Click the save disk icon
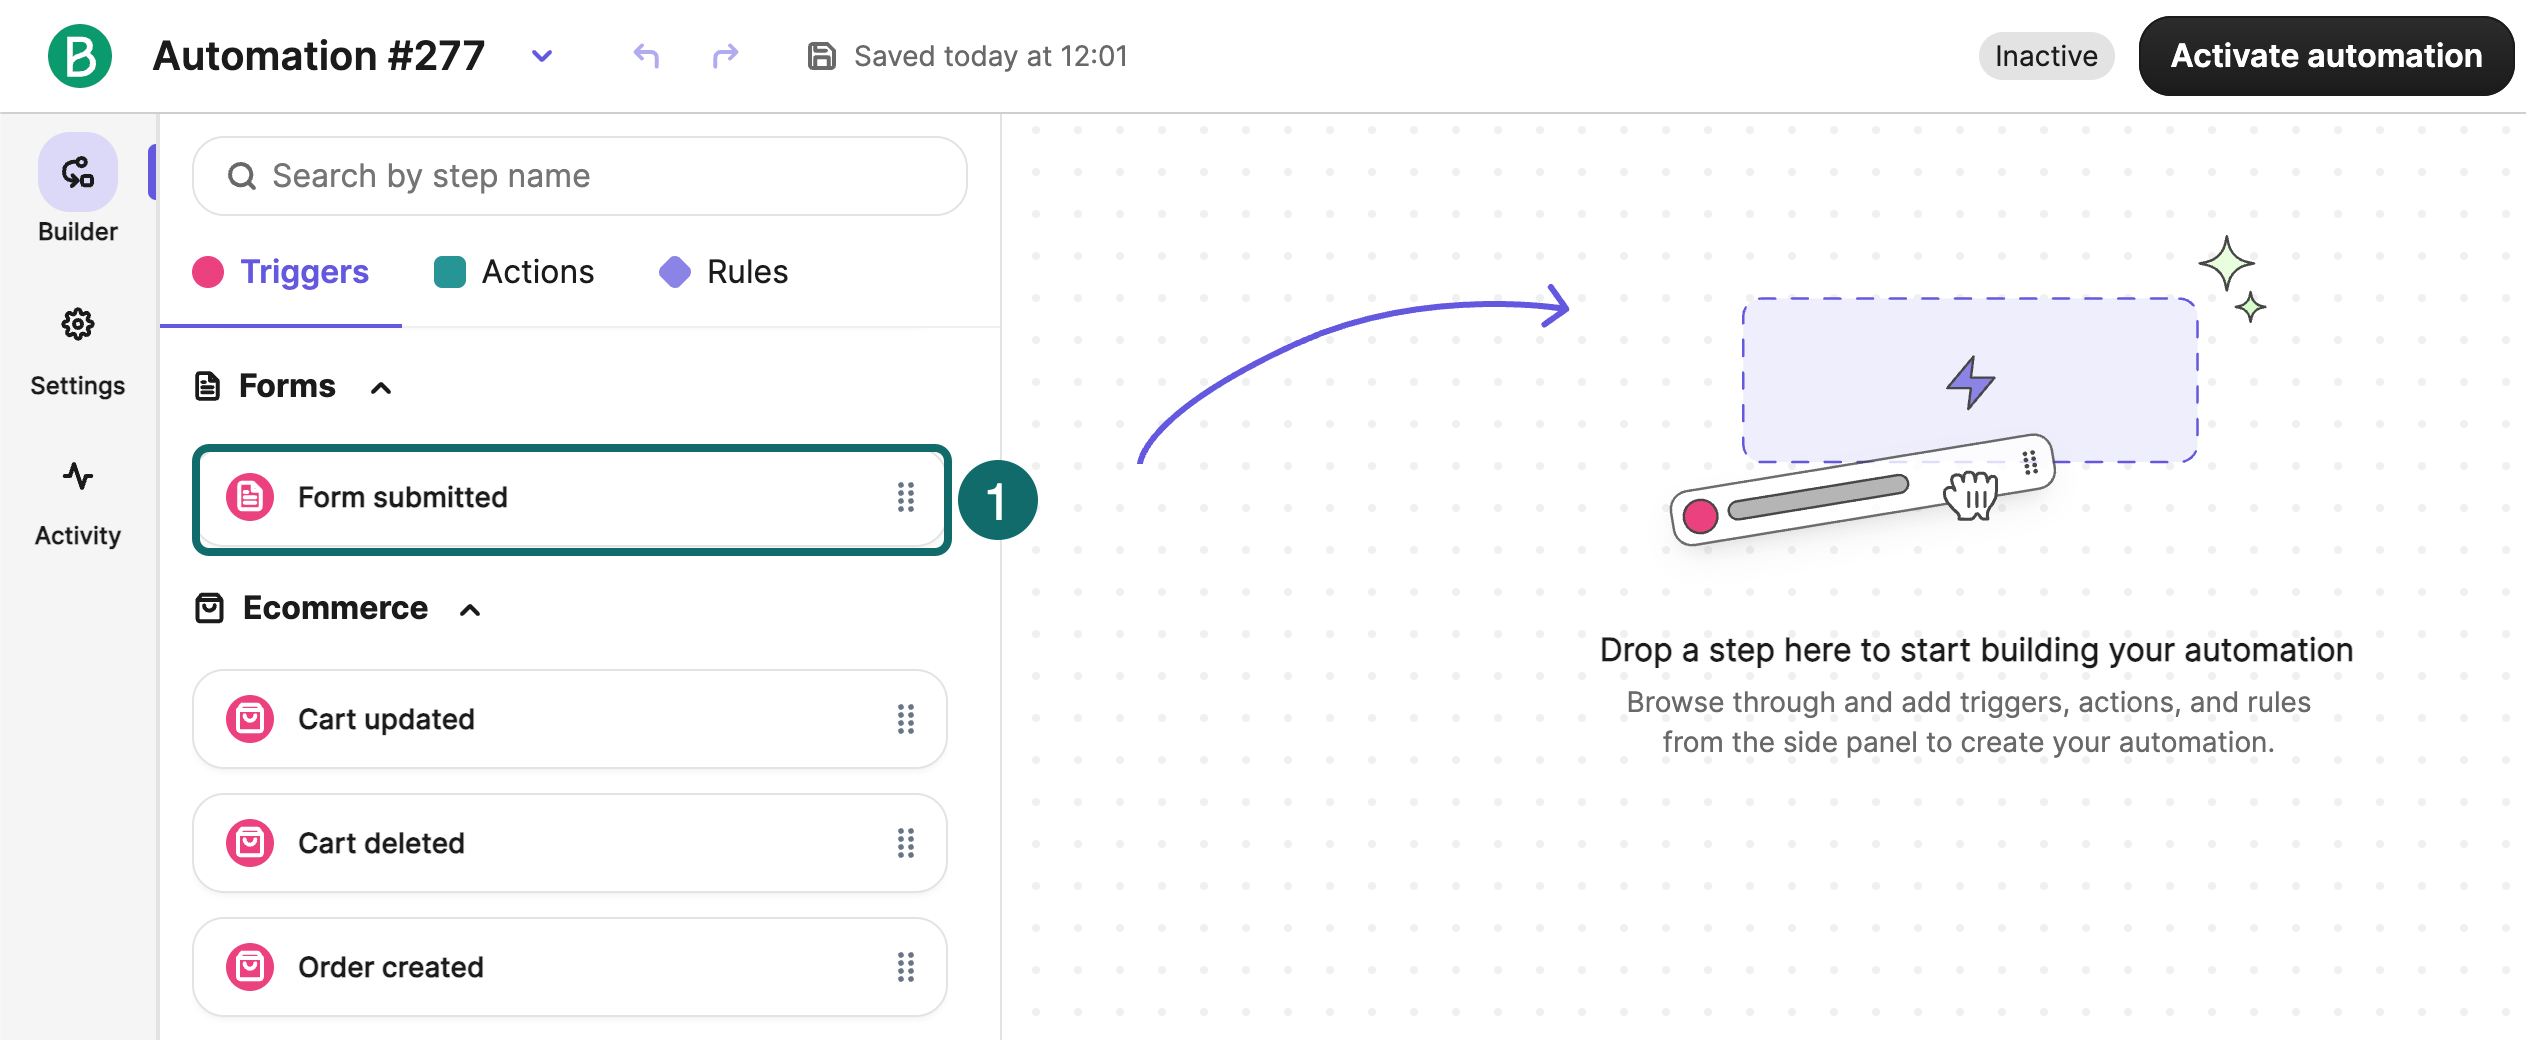Screen dimensions: 2526x1040 pos(821,56)
